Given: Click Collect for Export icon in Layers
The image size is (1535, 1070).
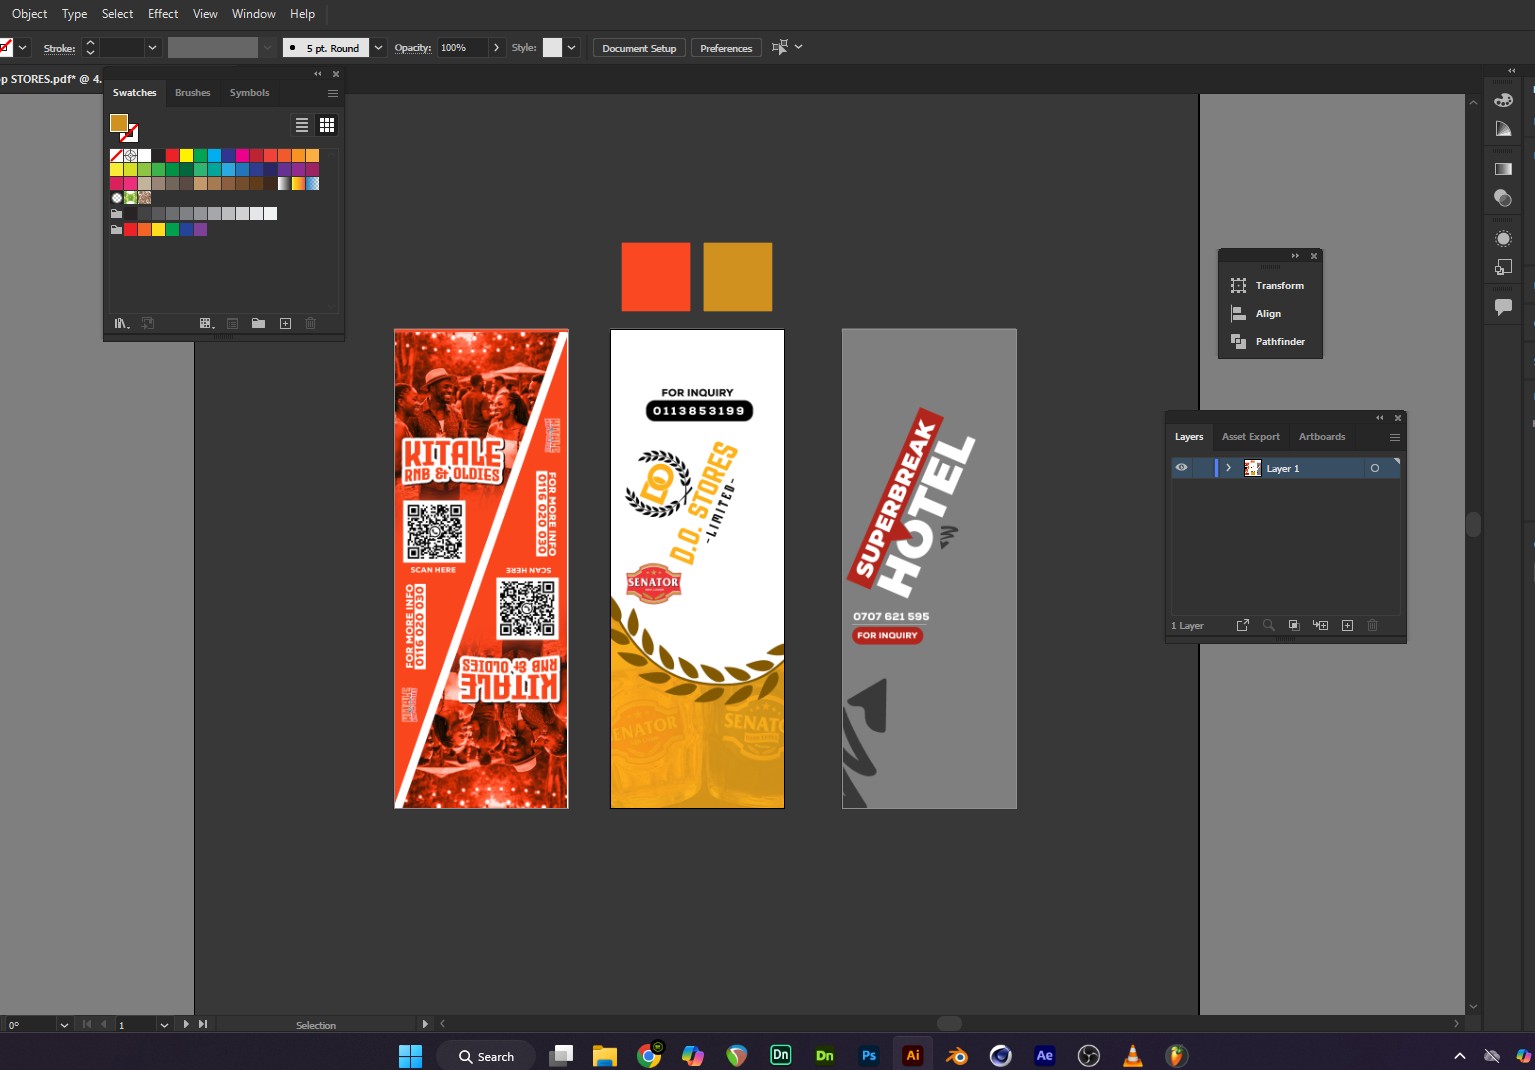Looking at the screenshot, I should pos(1243,625).
